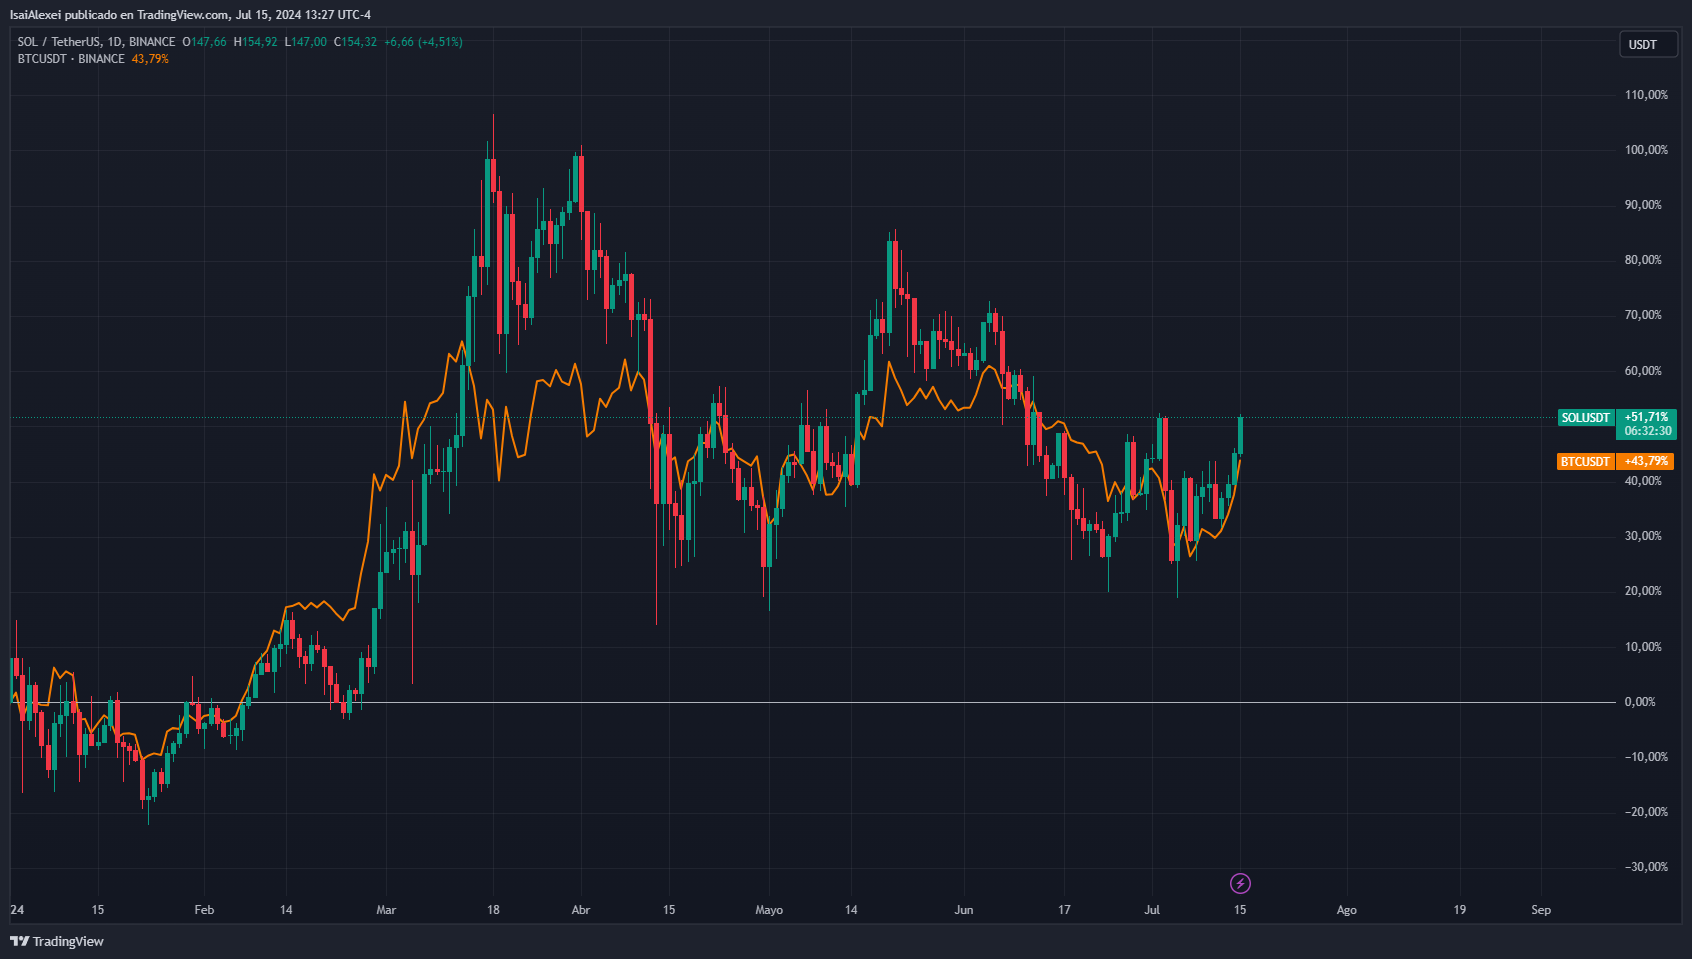Screen dimensions: 1692x959
Task: Click the 06:32:30 candle countdown timer
Action: tap(1648, 431)
